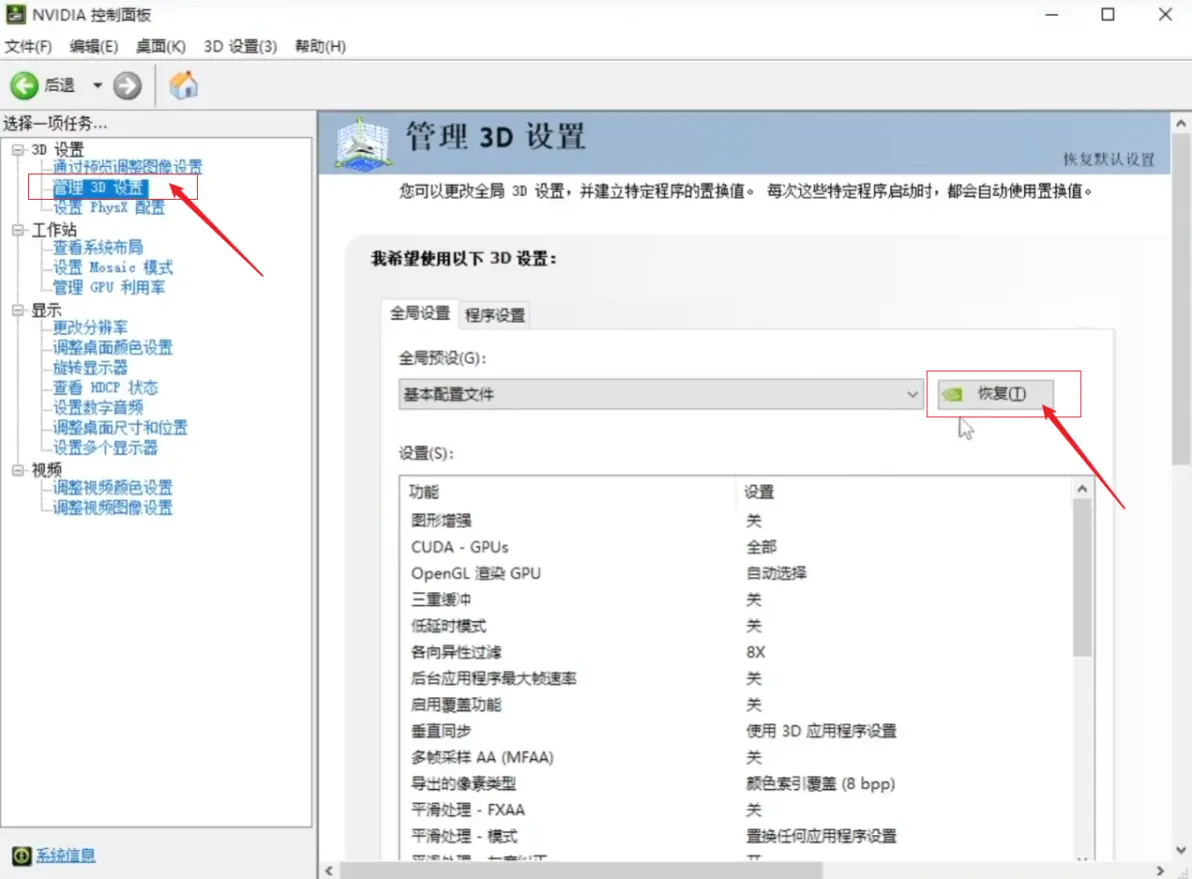Select the OpenGL 渲染 GPU row
The image size is (1192, 879).
736,573
